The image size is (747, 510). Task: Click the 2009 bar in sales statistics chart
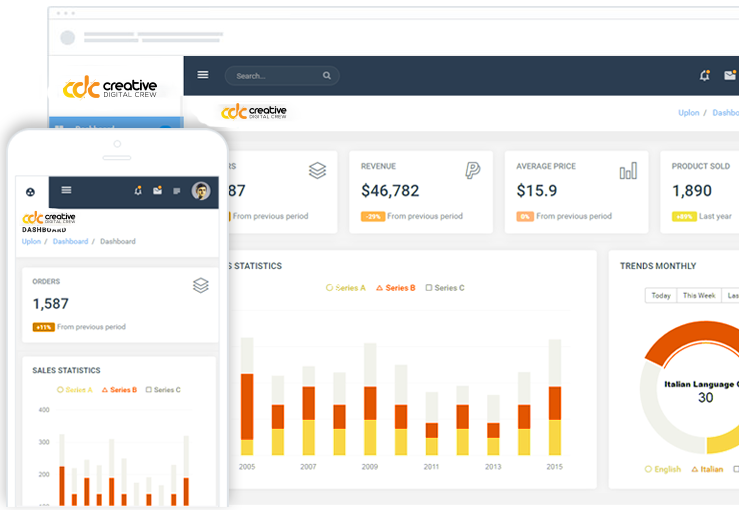coord(370,399)
